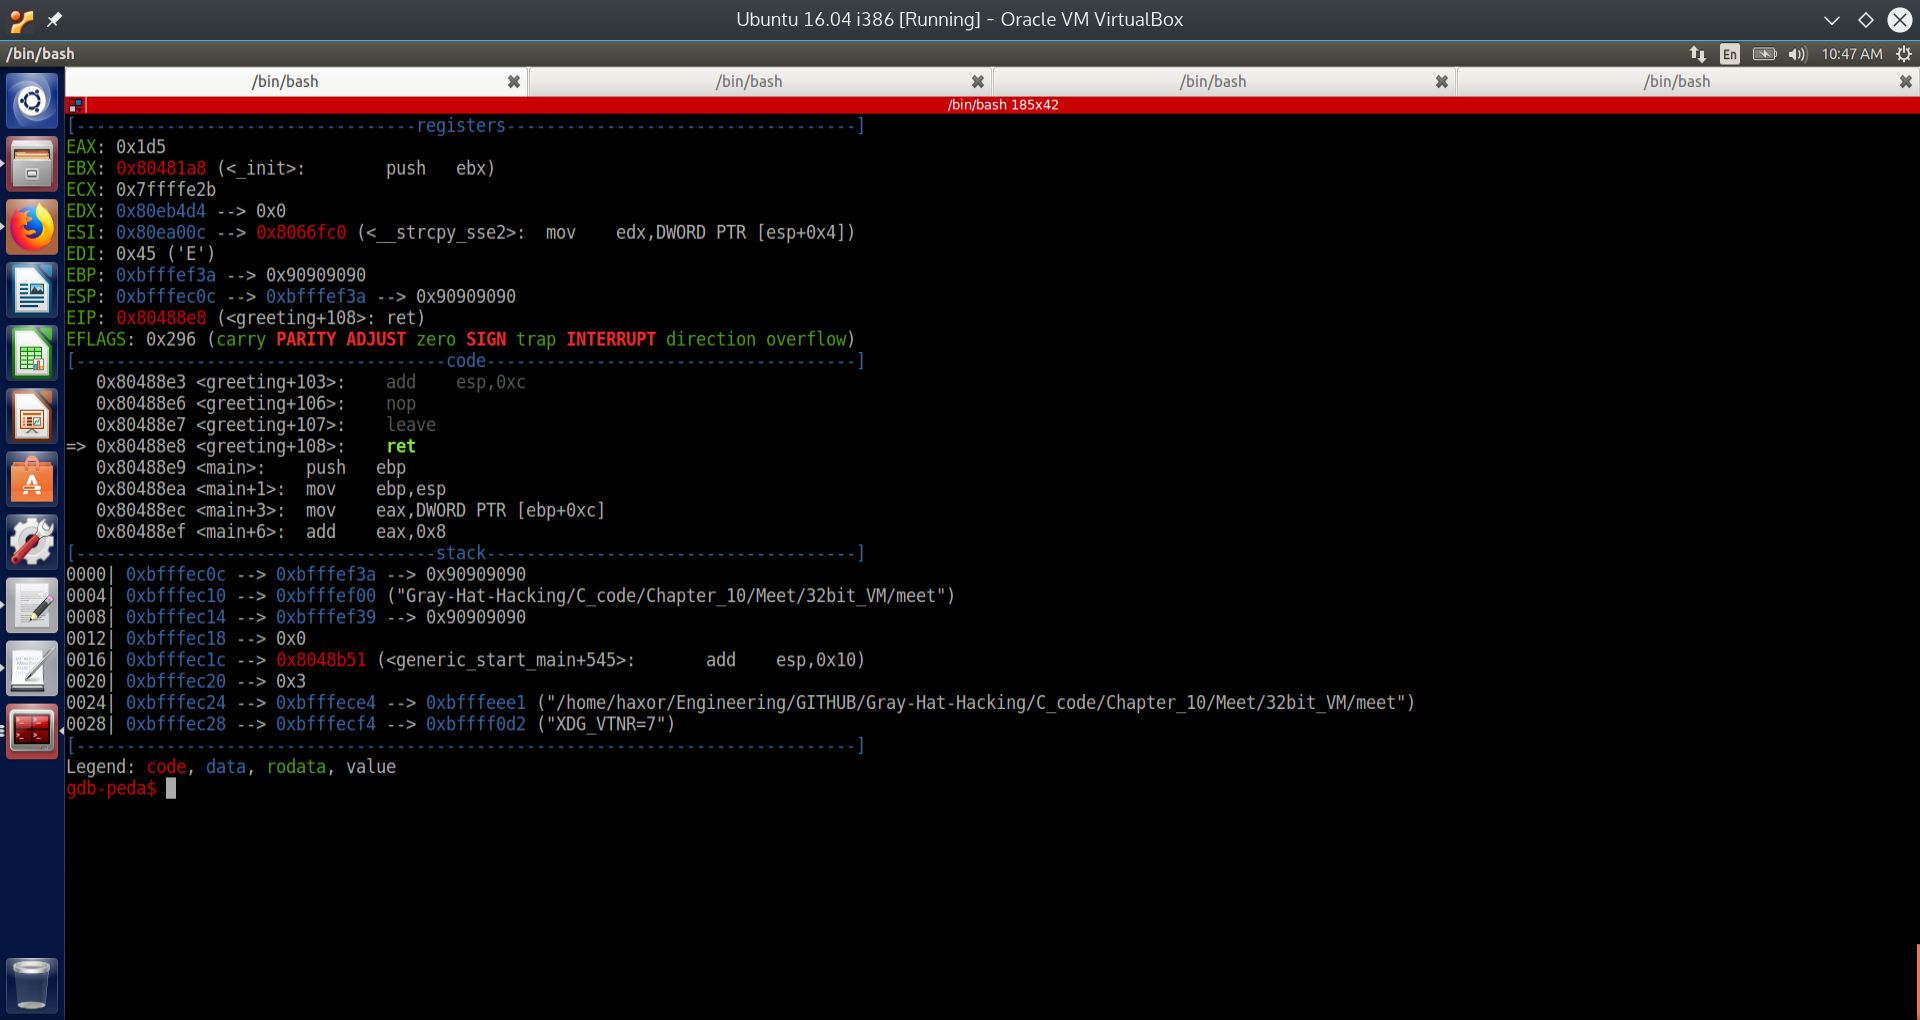Open the Trash in the dock
The width and height of the screenshot is (1920, 1020).
point(32,985)
